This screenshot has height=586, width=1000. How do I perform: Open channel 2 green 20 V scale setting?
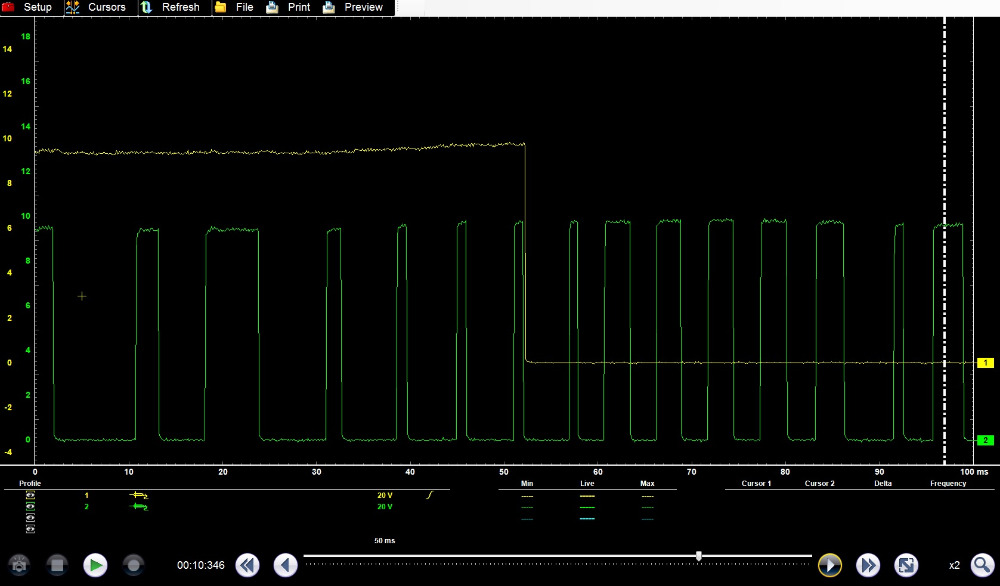coord(384,507)
